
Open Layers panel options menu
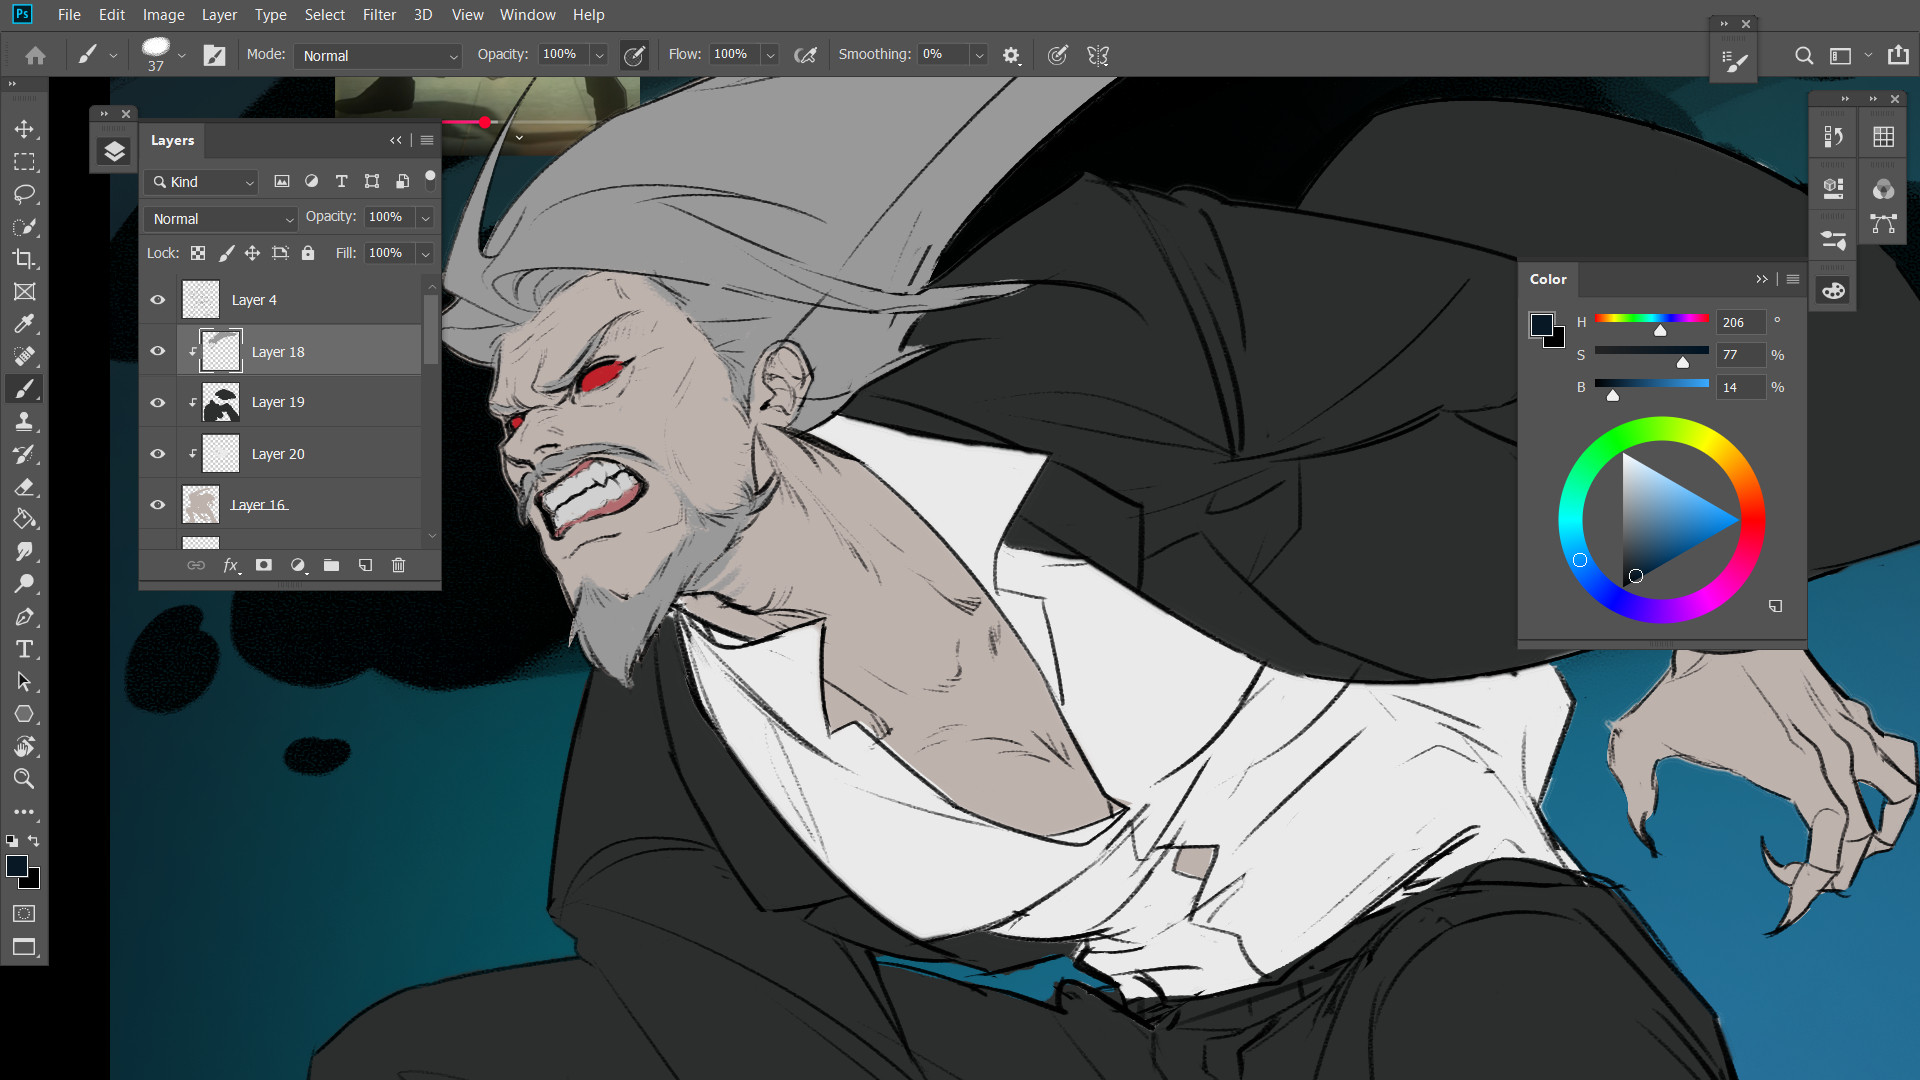pyautogui.click(x=427, y=141)
